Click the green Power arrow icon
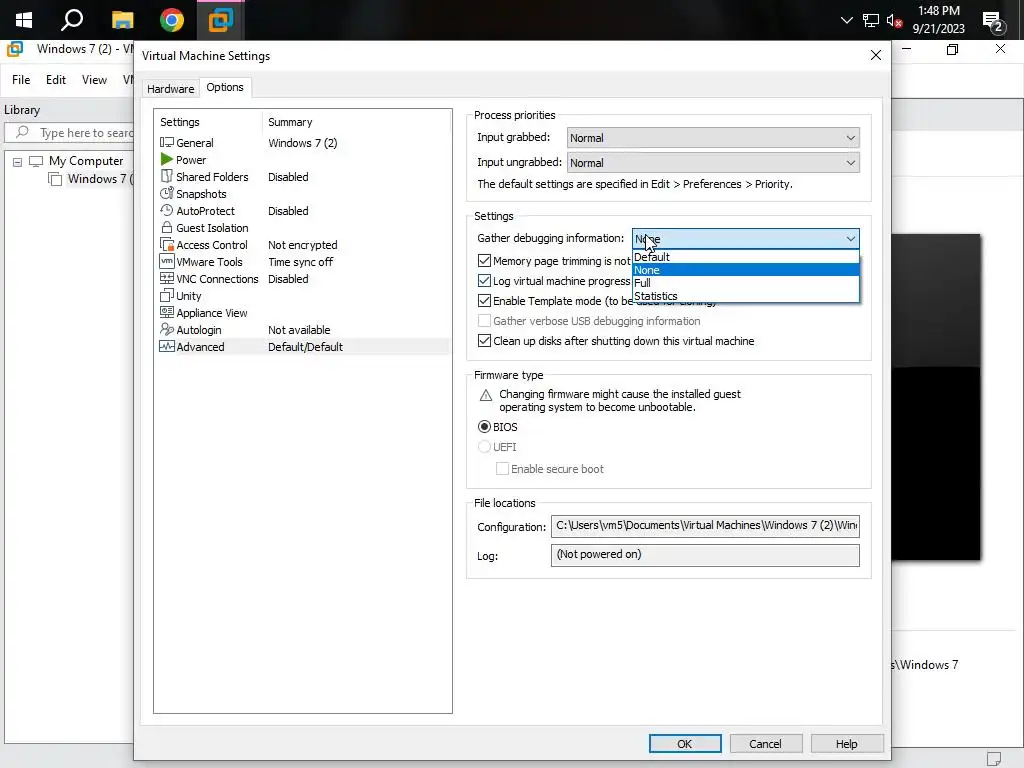The image size is (1024, 768). click(167, 159)
